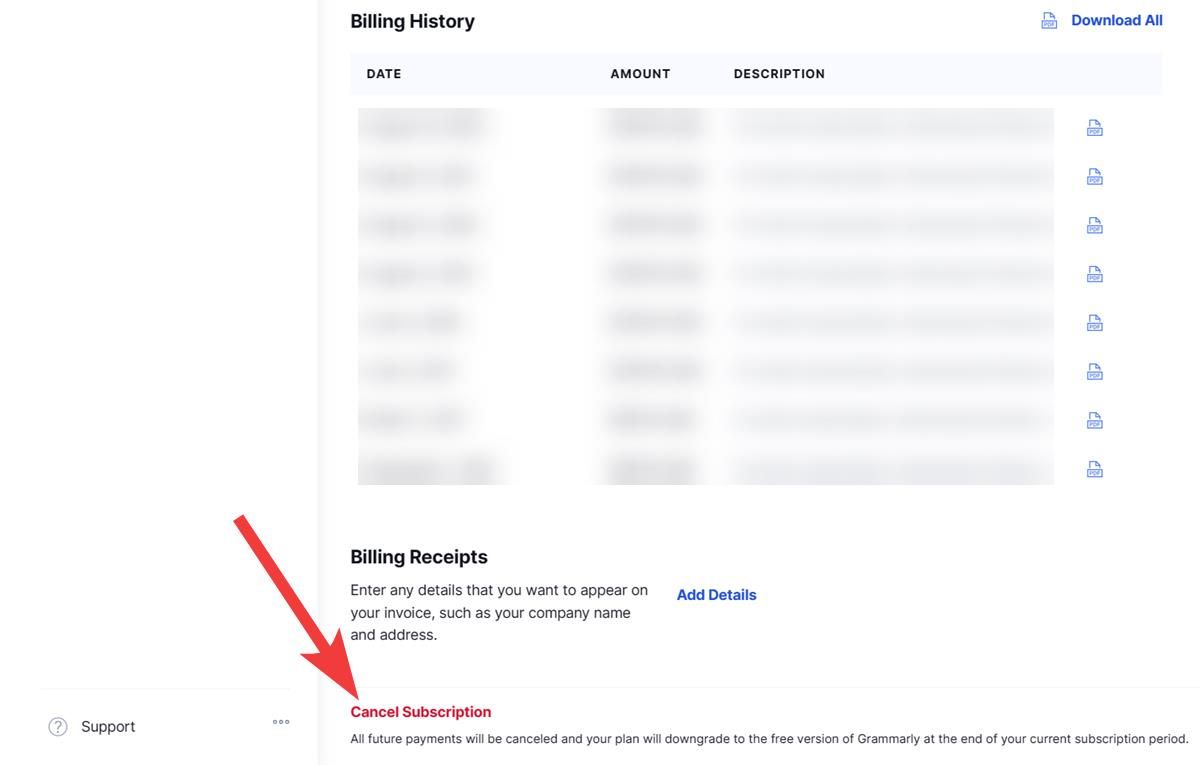Download the last invoice PDF in the list

click(x=1094, y=468)
